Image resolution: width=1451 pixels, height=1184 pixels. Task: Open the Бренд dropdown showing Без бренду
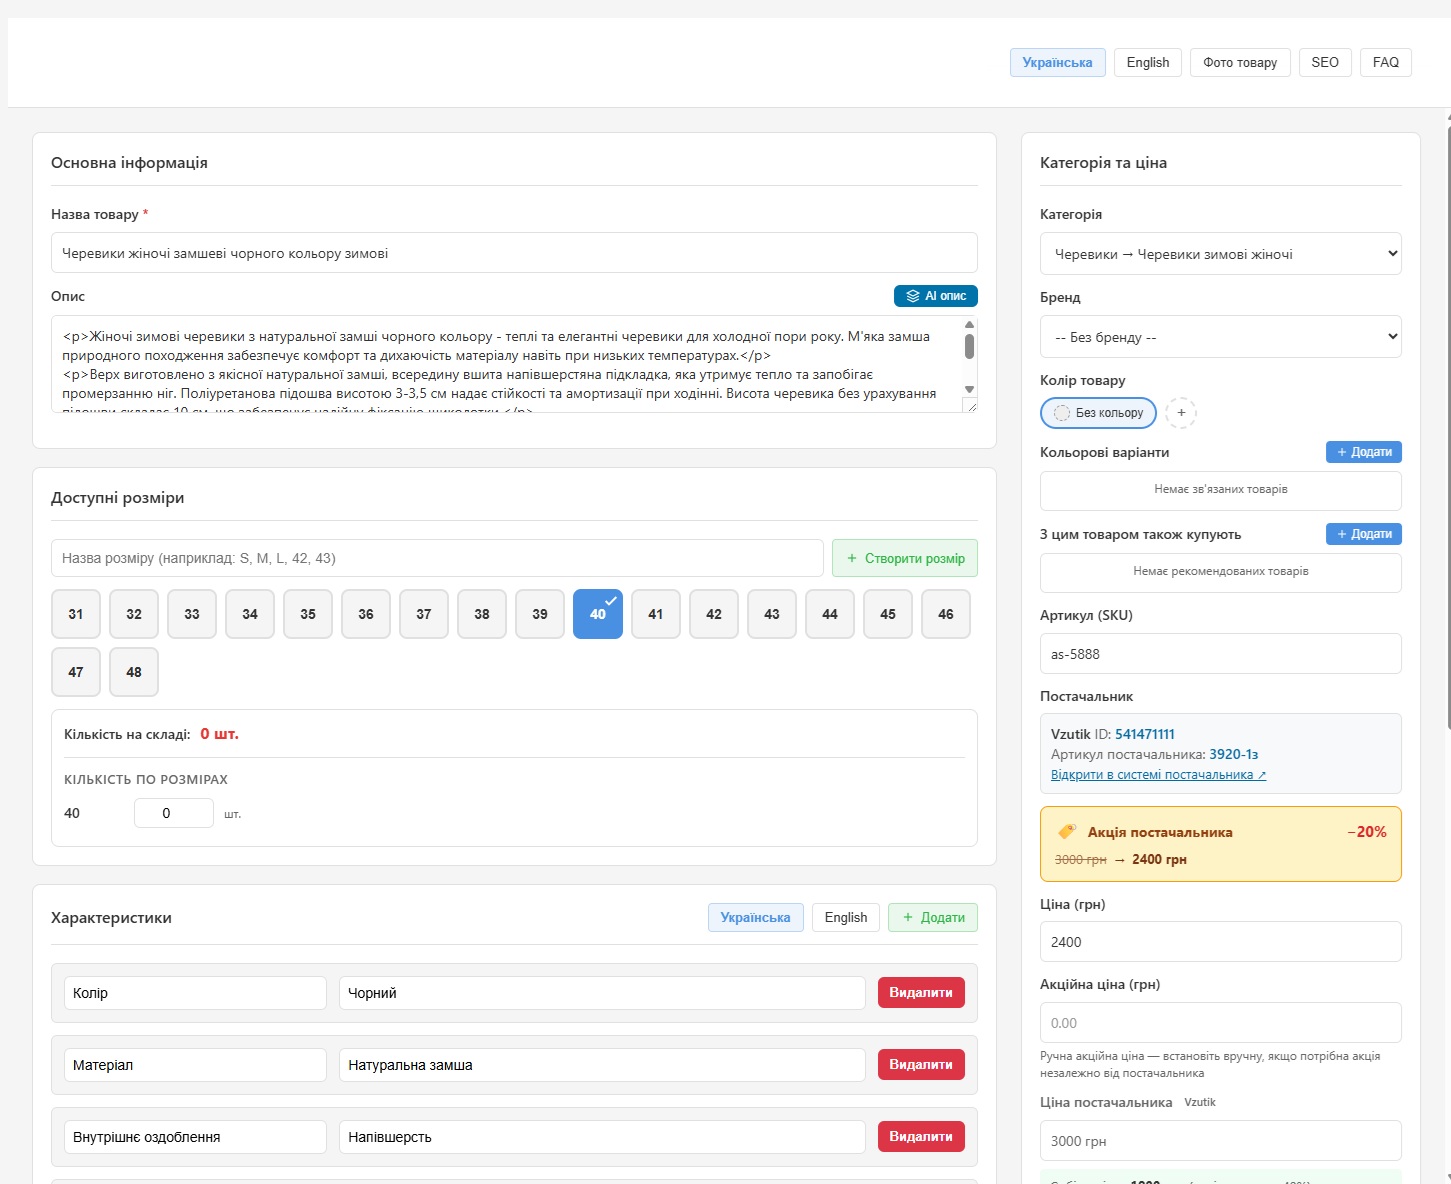coord(1220,336)
